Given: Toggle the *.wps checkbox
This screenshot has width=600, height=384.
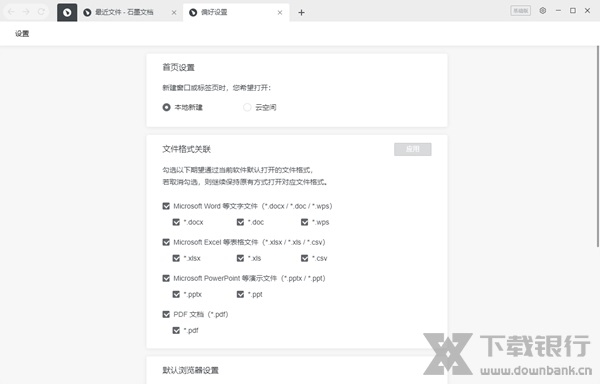Looking at the screenshot, I should pos(305,222).
